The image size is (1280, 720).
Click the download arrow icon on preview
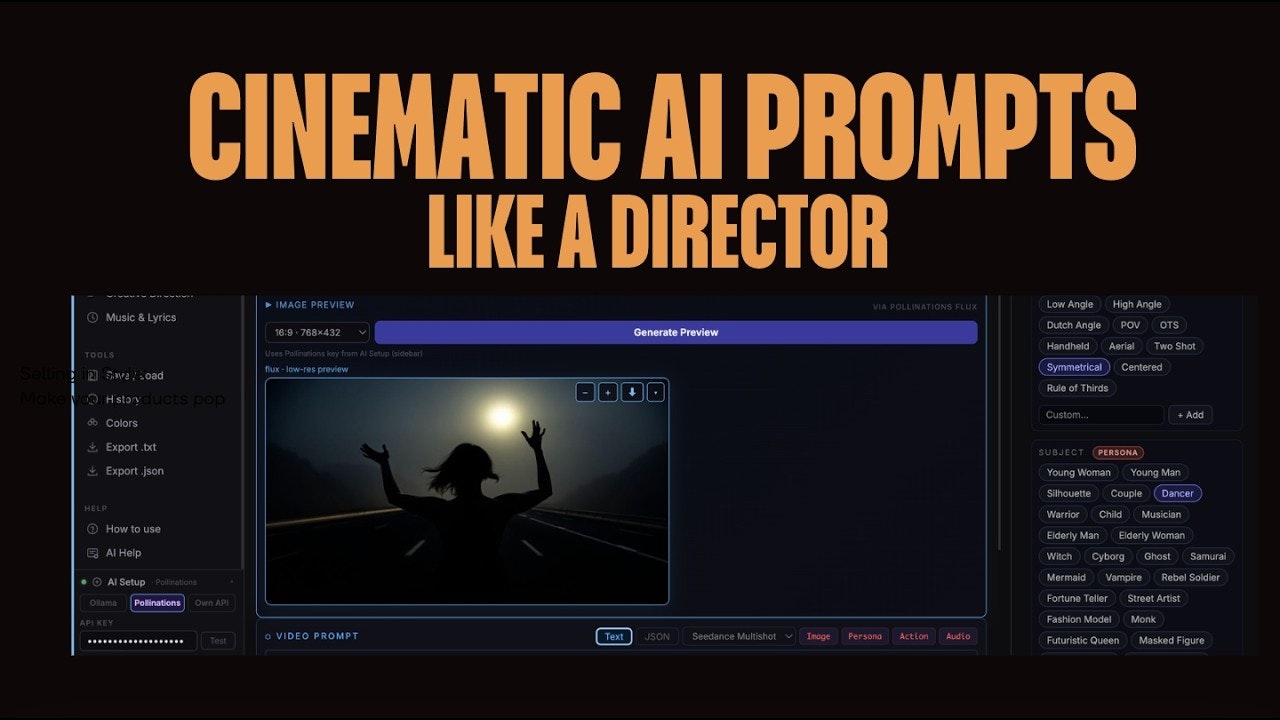coord(632,392)
